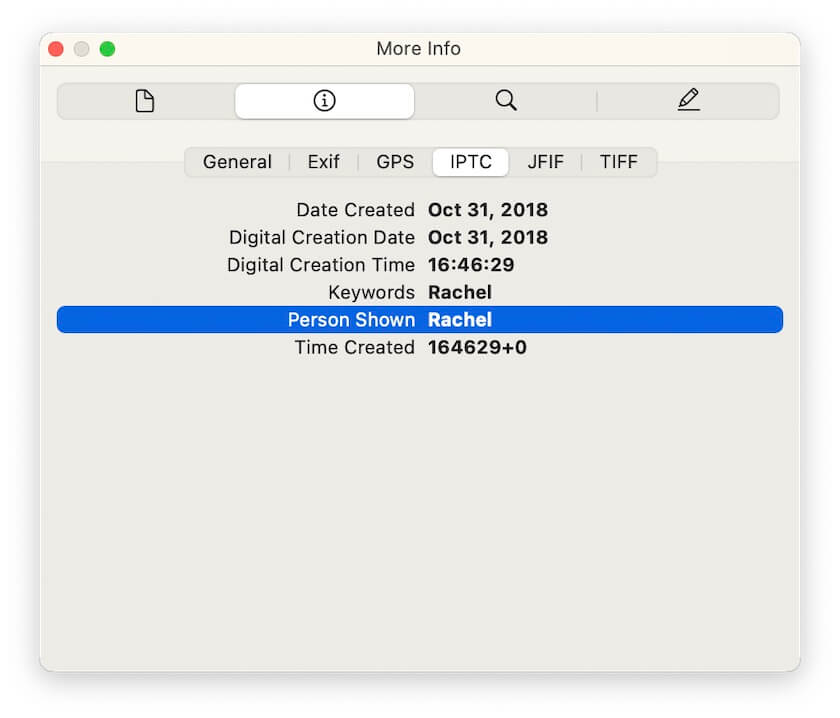The image size is (840, 718).
Task: Switch to the JFIF tab
Action: [x=545, y=161]
